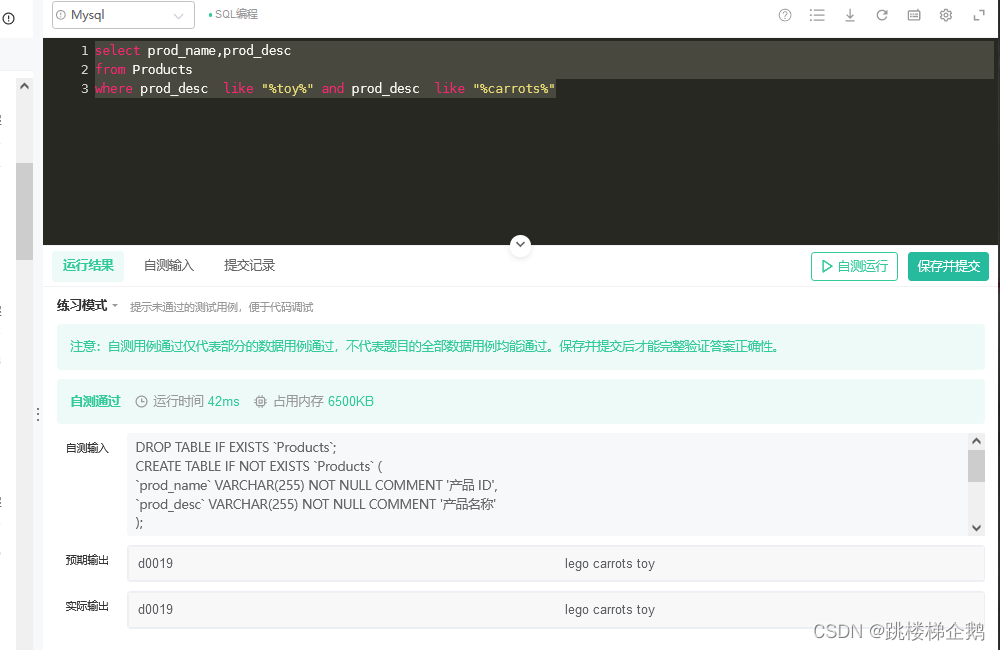Click the 自测输入 box scrollbar thumb
The height and width of the screenshot is (650, 1000).
coord(976,466)
